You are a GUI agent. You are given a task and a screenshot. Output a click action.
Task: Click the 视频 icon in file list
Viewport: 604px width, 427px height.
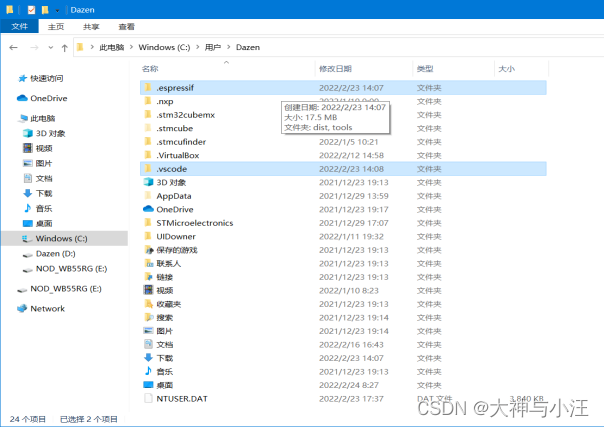pyautogui.click(x=148, y=290)
